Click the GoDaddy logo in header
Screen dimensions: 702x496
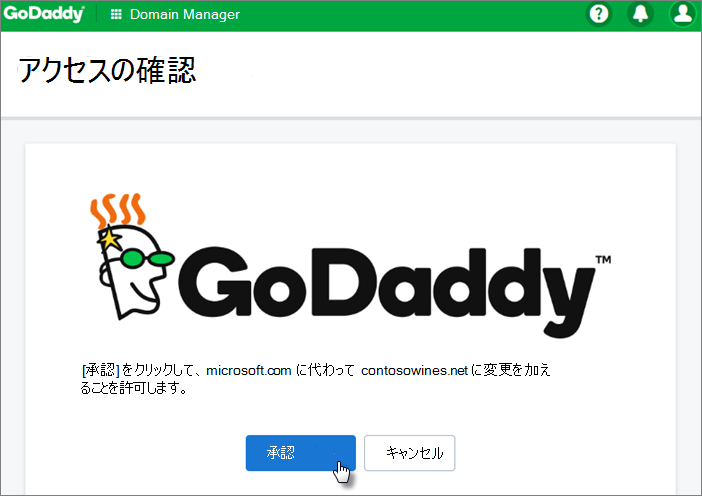[x=43, y=14]
